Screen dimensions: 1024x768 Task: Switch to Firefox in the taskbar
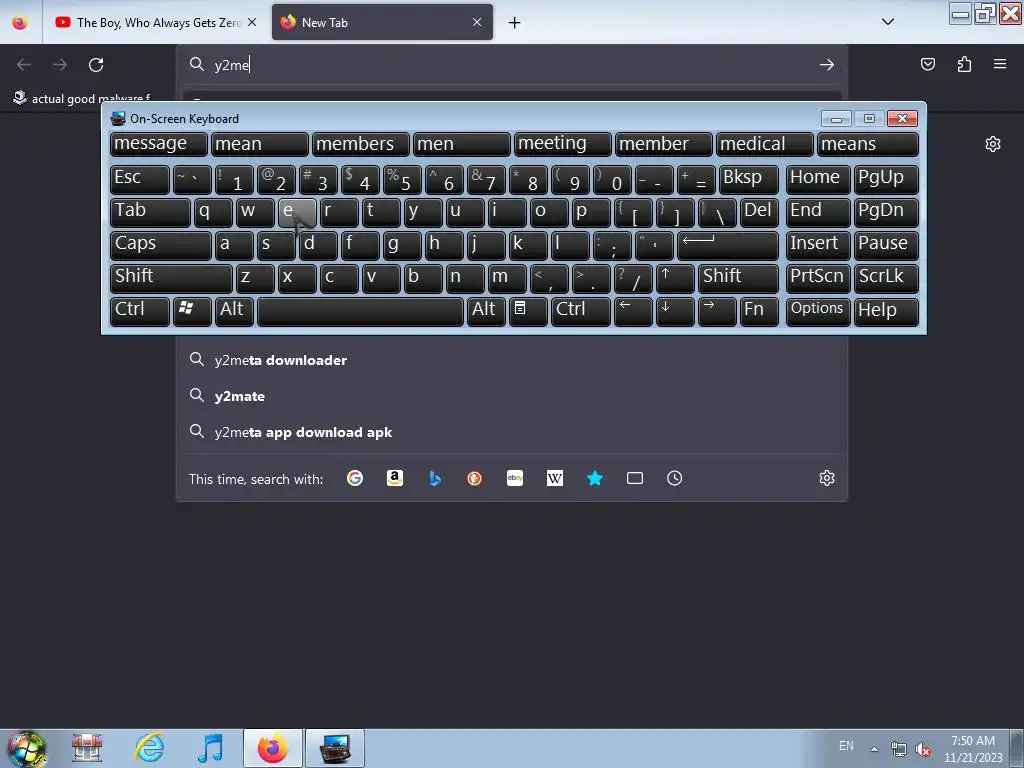point(272,748)
